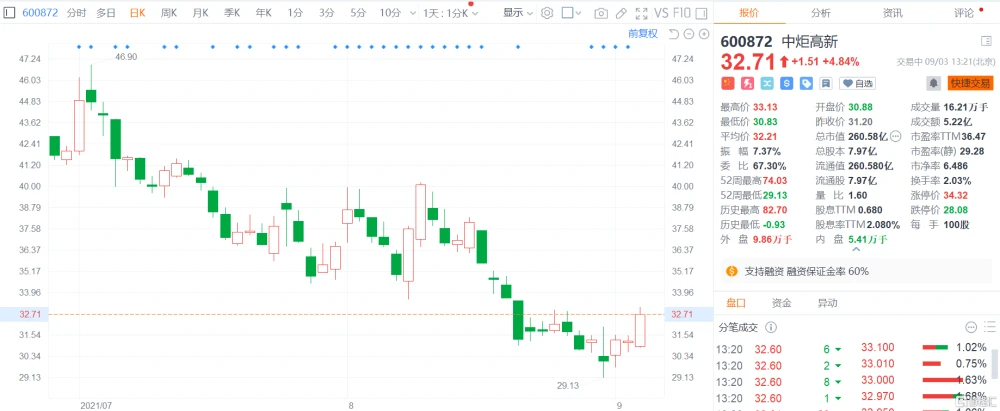Take a chart snapshot with camera icon
1000x411 pixels.
(x=600, y=13)
